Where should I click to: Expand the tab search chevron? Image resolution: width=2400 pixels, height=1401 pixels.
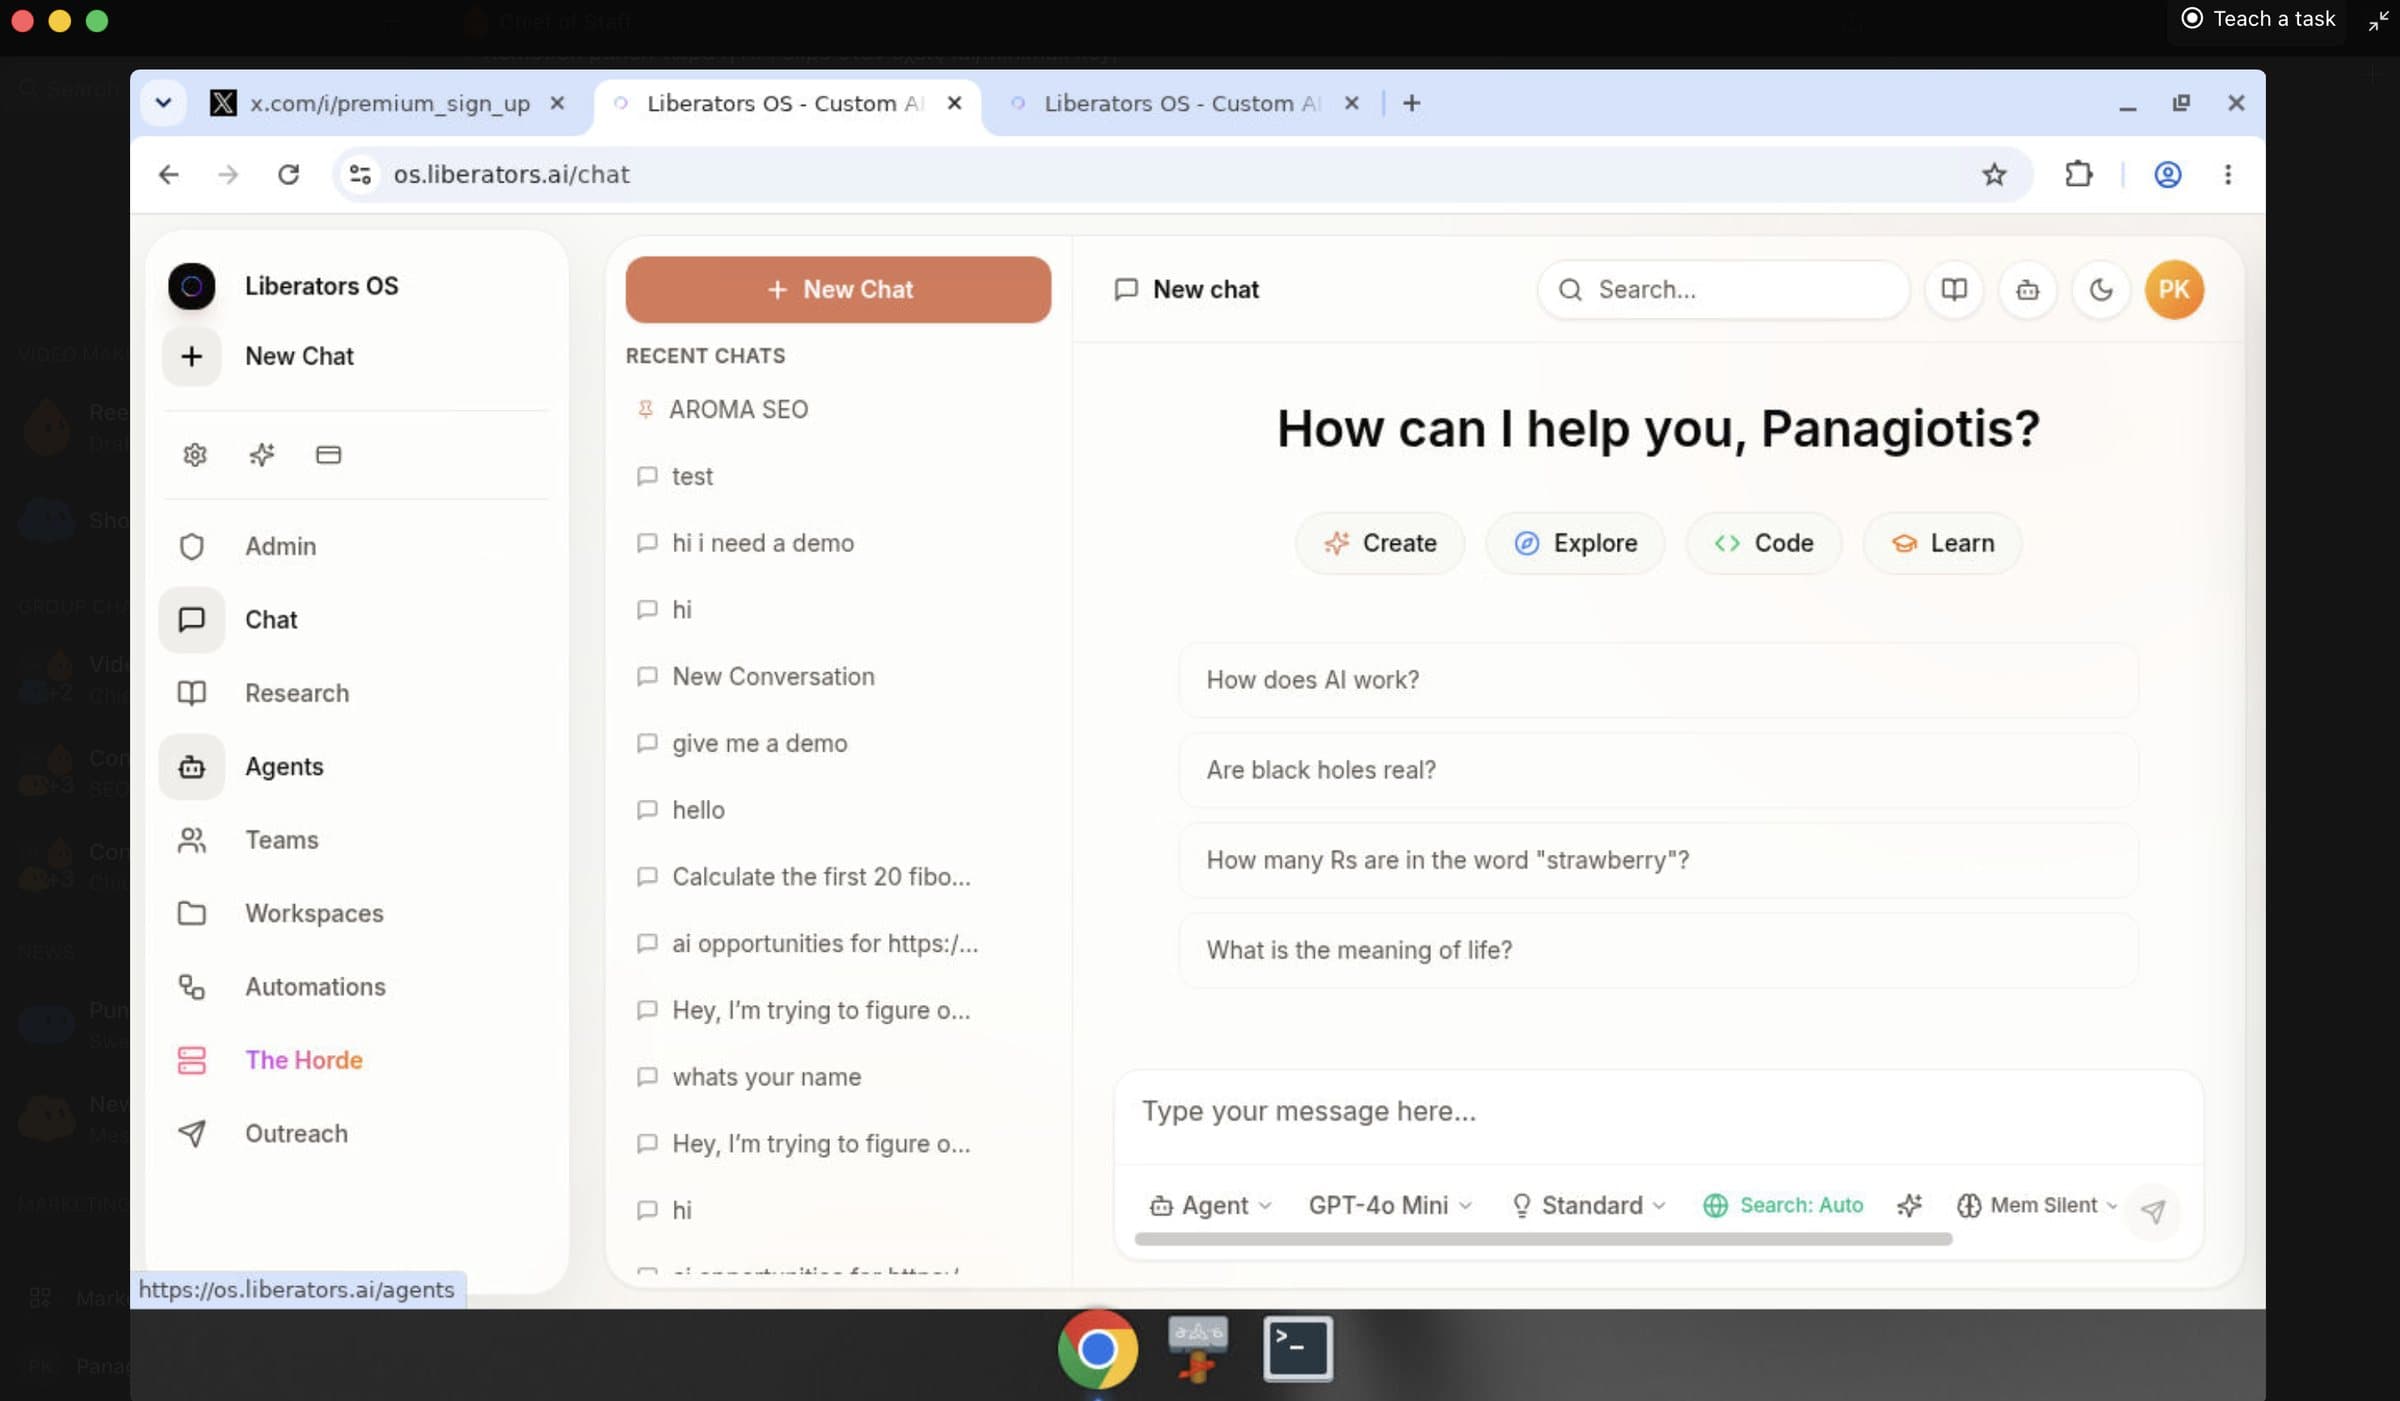pos(163,103)
